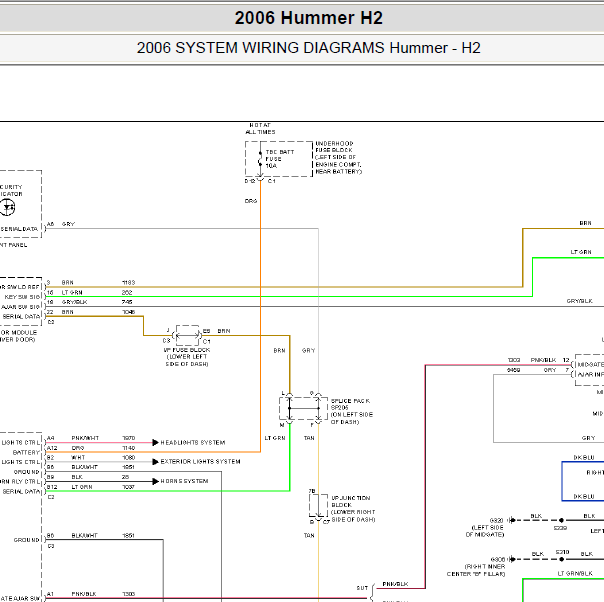This screenshot has height=602, width=604.
Task: Click splice label "S210"
Action: coord(562,552)
